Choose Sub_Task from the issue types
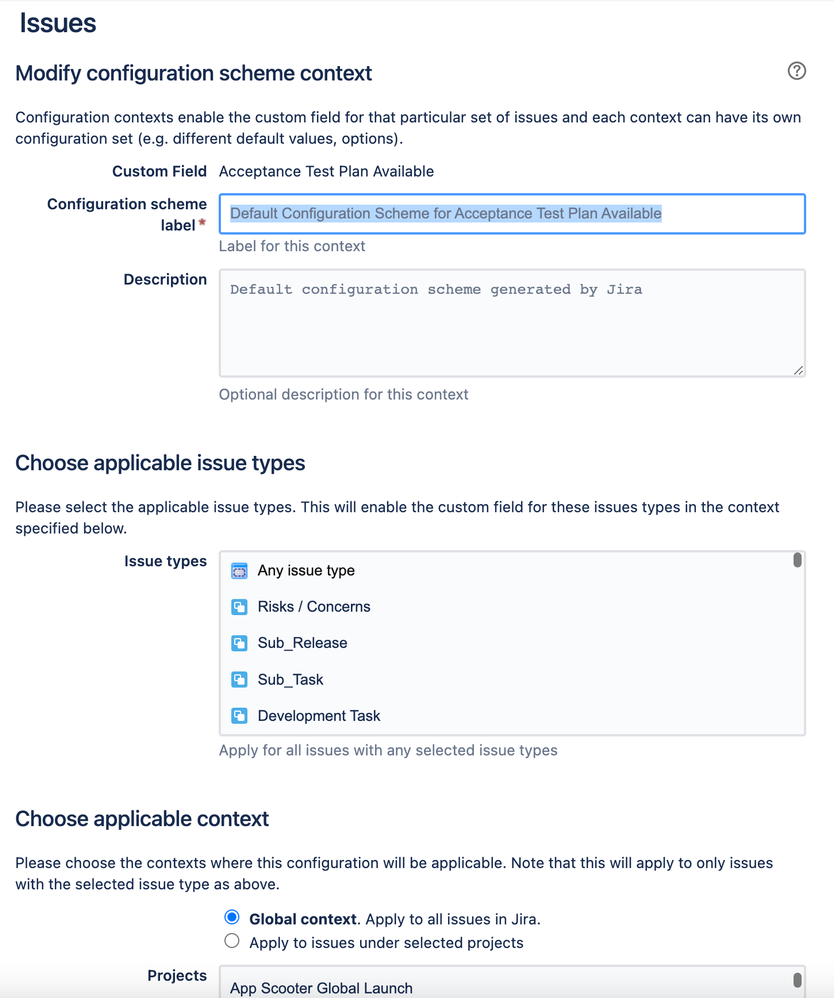This screenshot has height=998, width=834. pos(290,680)
